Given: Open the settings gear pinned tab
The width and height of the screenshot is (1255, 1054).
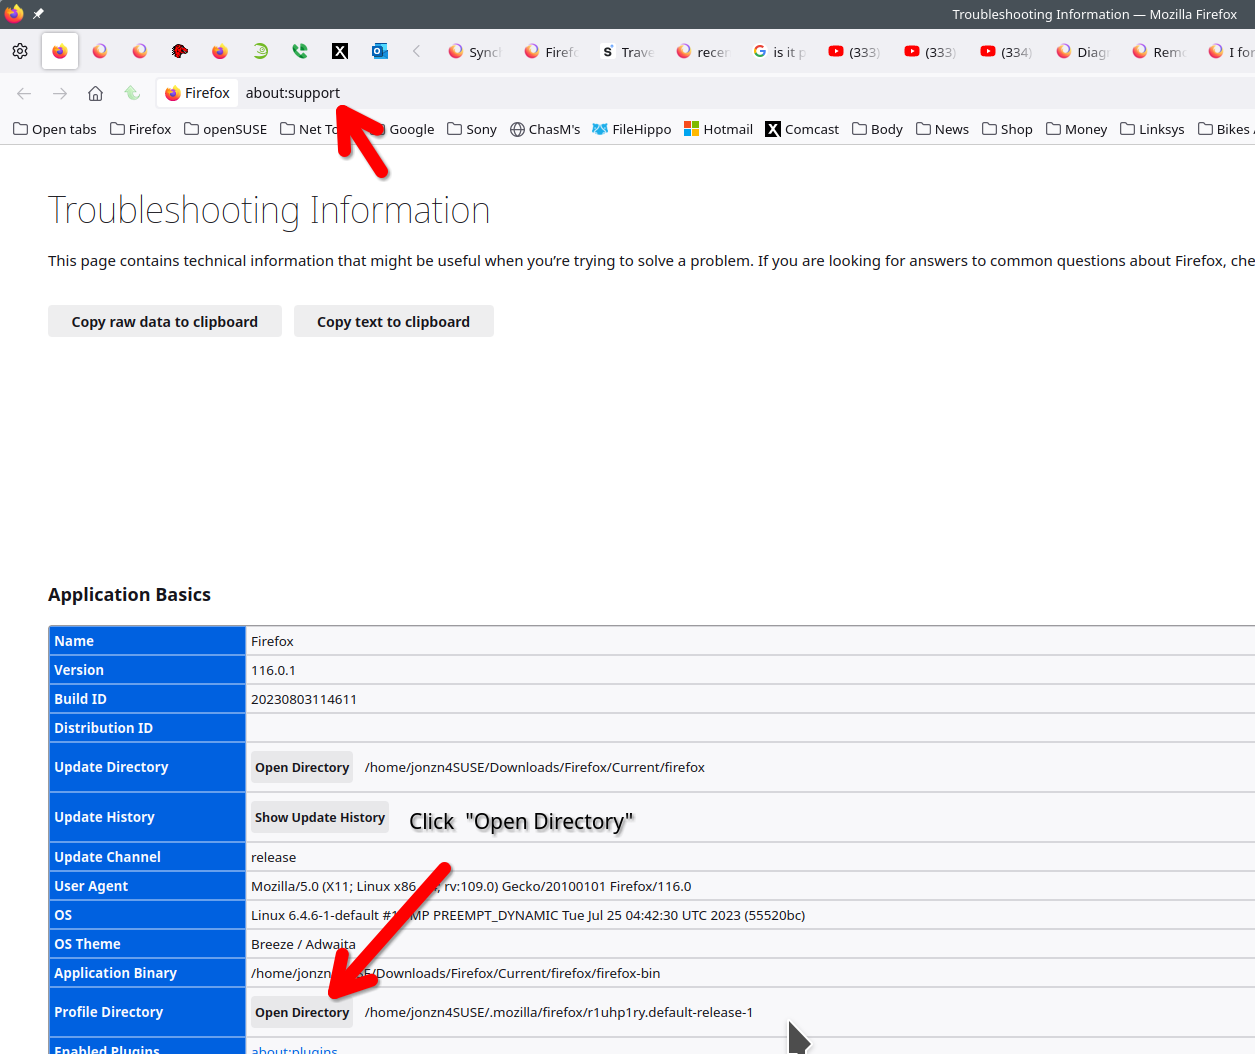Looking at the screenshot, I should point(20,51).
